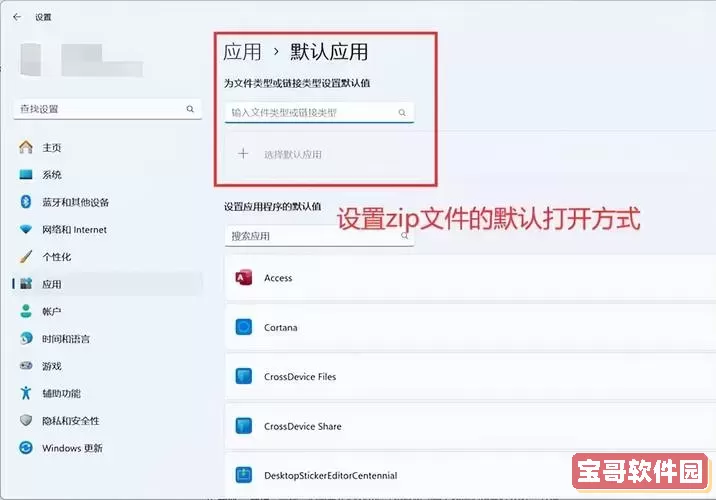
Task: Open CrossDevice Share defaults row
Action: [470, 426]
